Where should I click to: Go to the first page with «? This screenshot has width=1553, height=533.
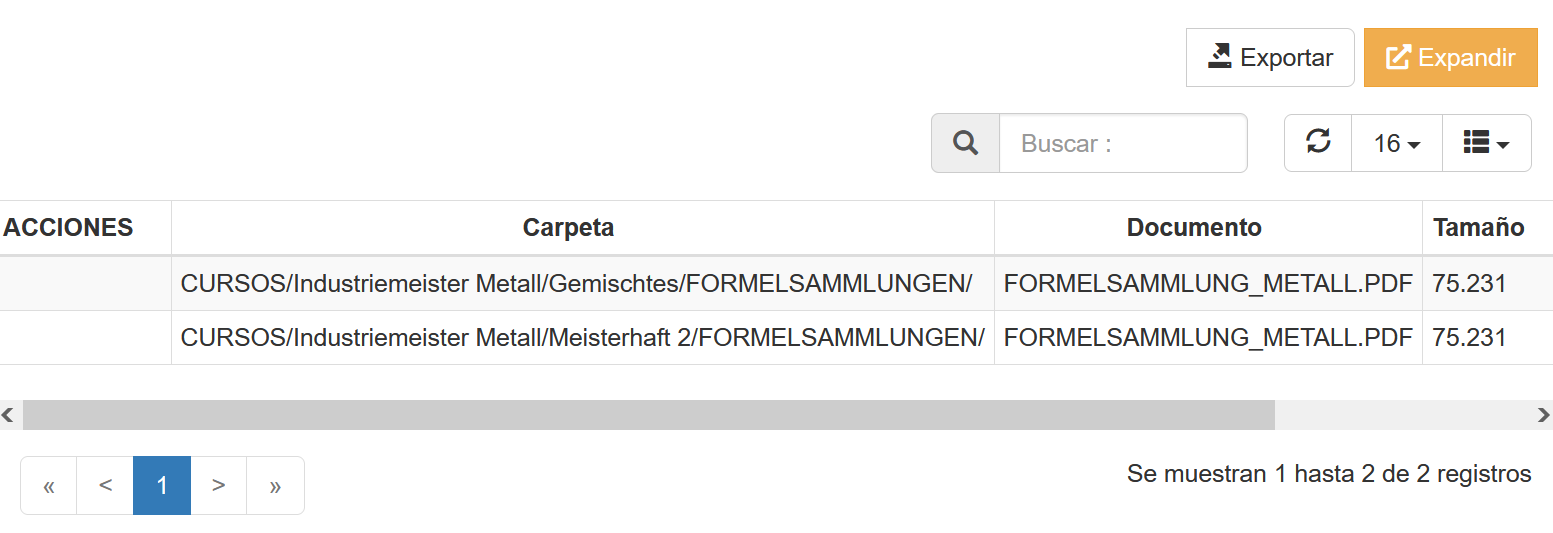[x=49, y=486]
